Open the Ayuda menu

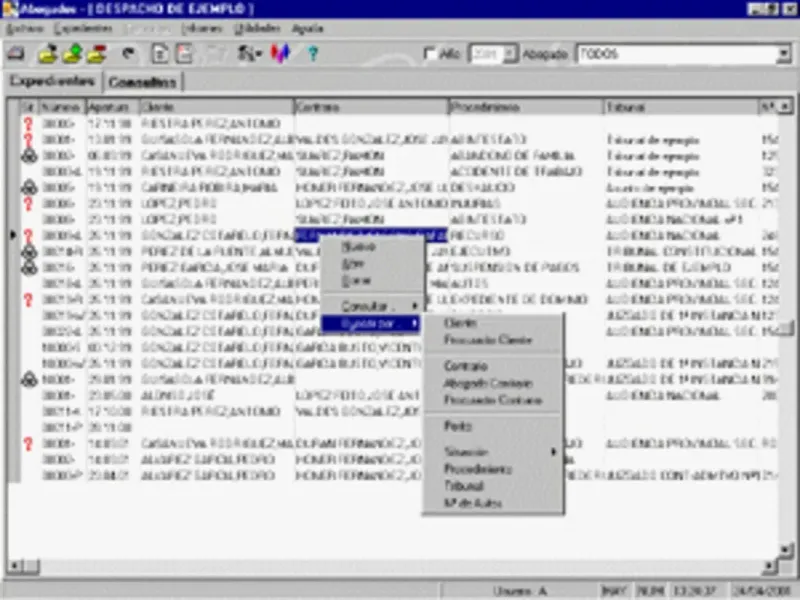[308, 29]
